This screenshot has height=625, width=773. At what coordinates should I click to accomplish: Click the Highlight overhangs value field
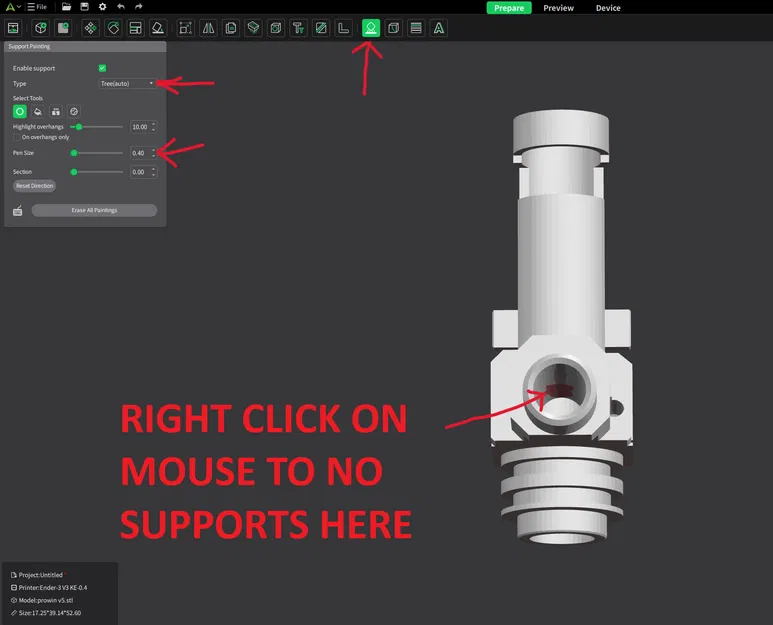[x=143, y=127]
